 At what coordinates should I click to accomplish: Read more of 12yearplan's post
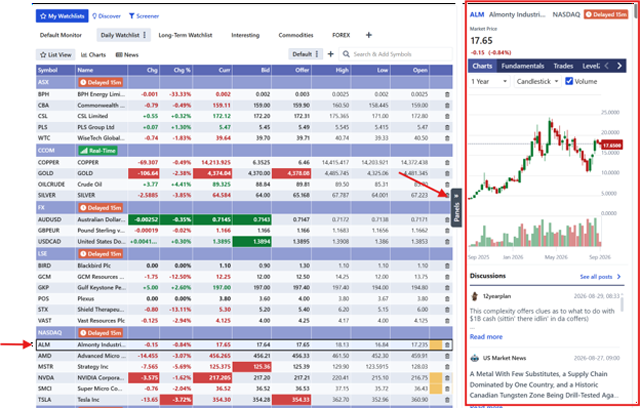(x=486, y=337)
